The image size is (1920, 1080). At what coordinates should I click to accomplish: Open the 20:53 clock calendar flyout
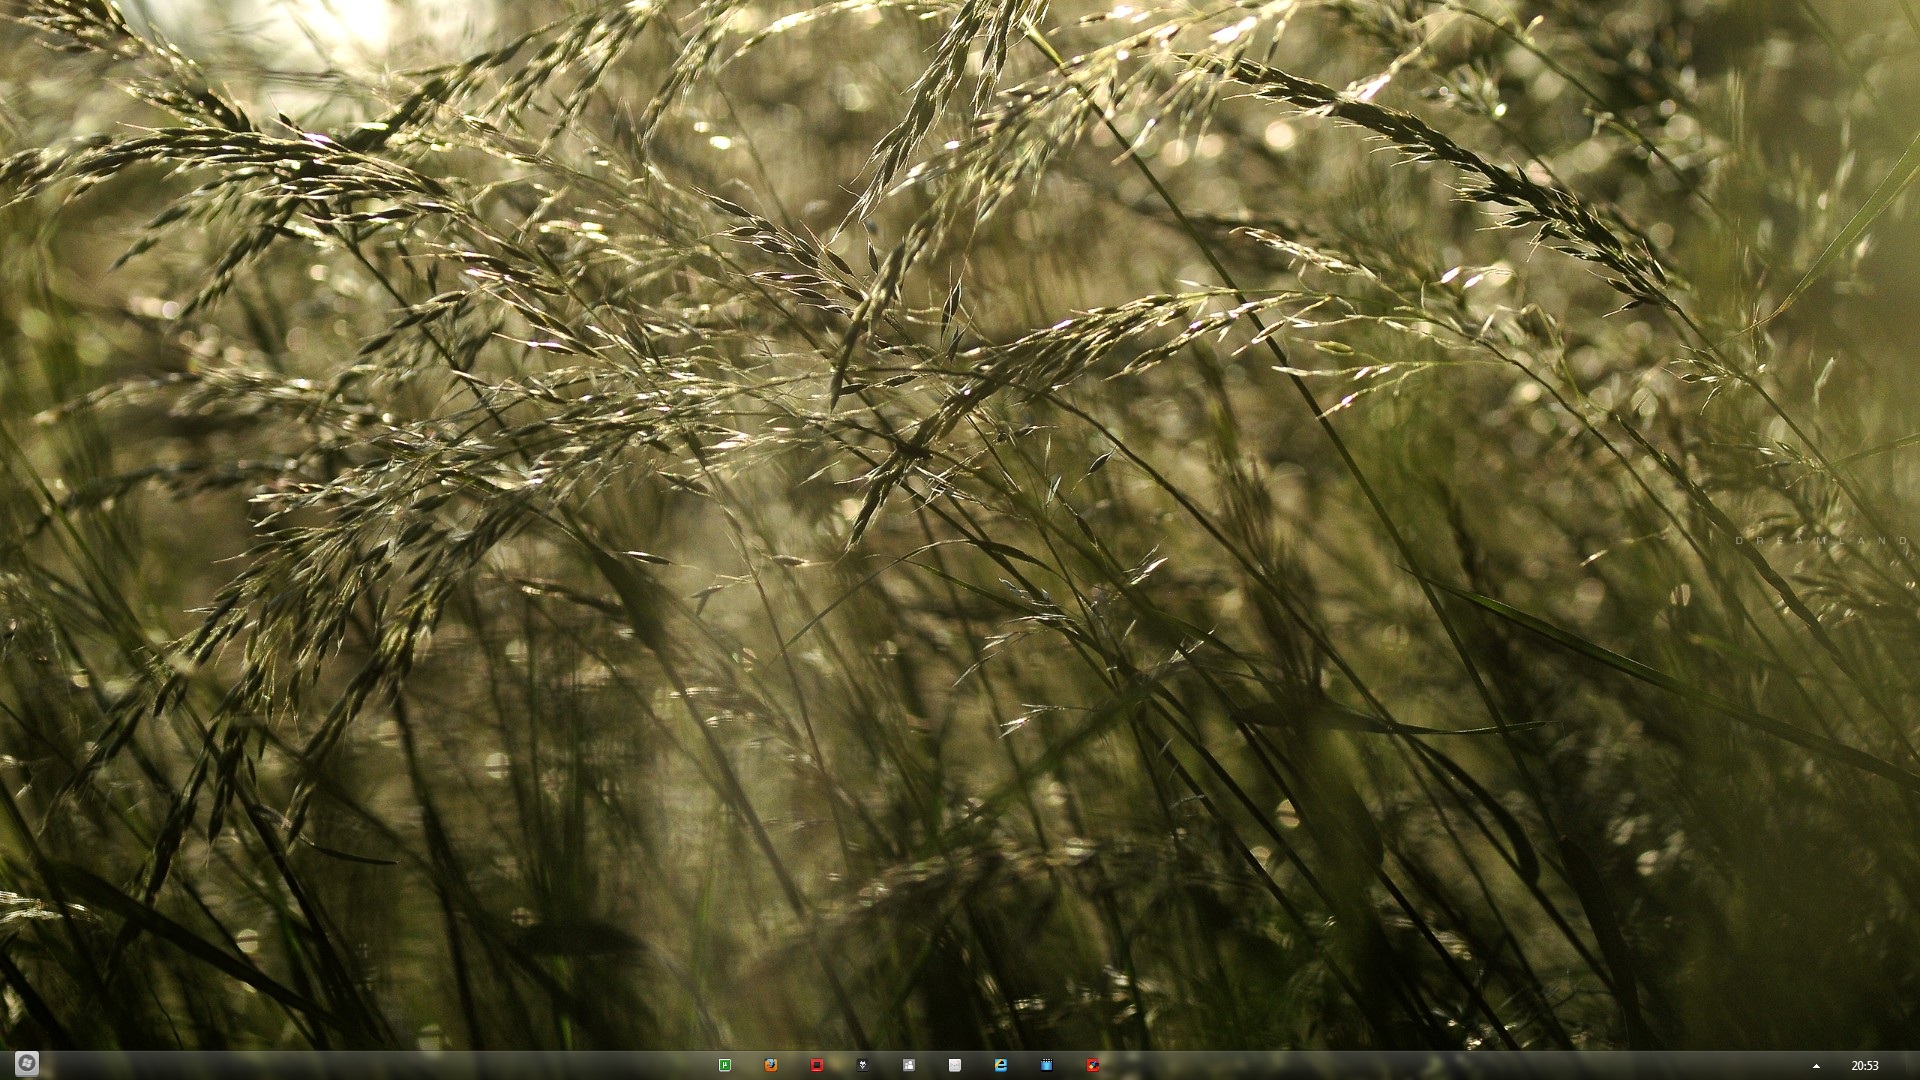1865,1066
